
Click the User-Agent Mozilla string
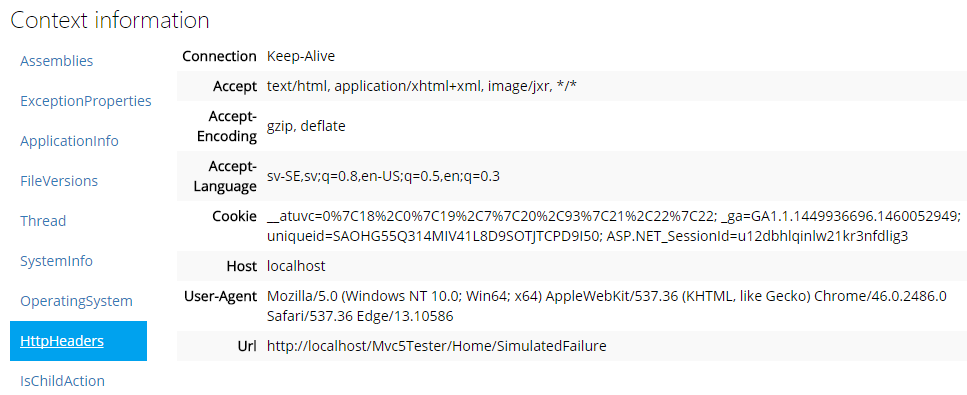[606, 306]
